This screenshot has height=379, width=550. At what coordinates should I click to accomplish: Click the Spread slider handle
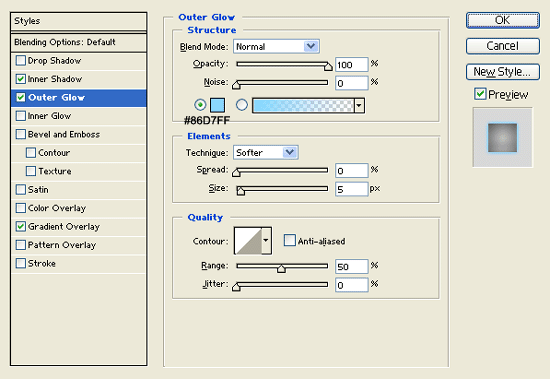tap(236, 172)
